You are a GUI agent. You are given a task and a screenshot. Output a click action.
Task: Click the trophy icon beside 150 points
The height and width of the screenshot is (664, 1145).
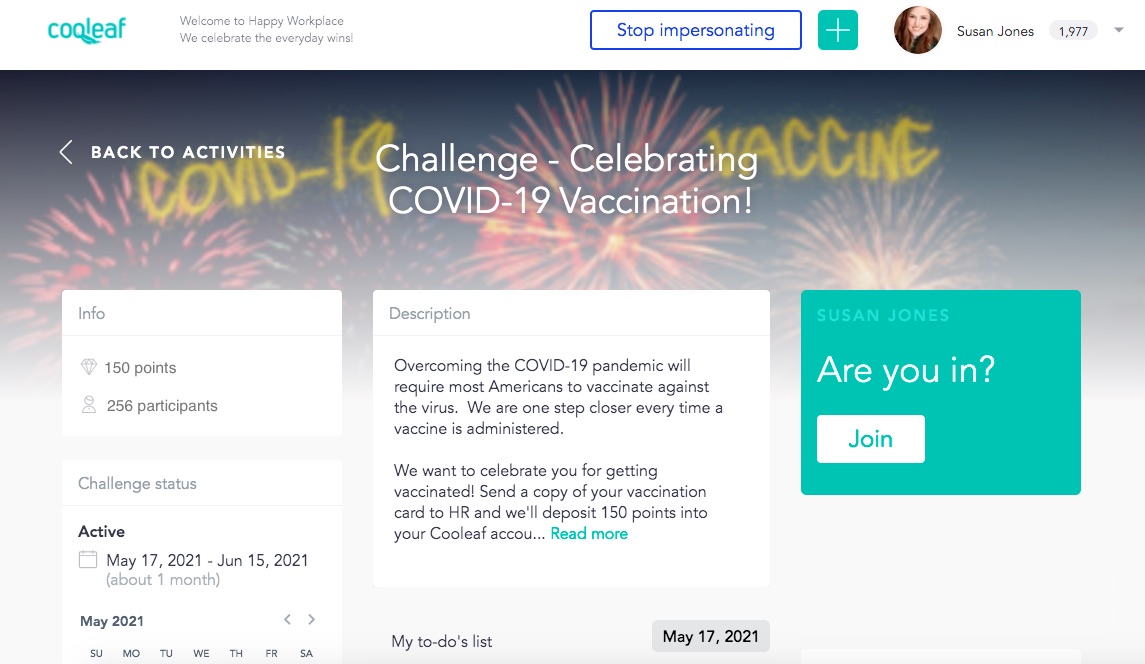[89, 368]
